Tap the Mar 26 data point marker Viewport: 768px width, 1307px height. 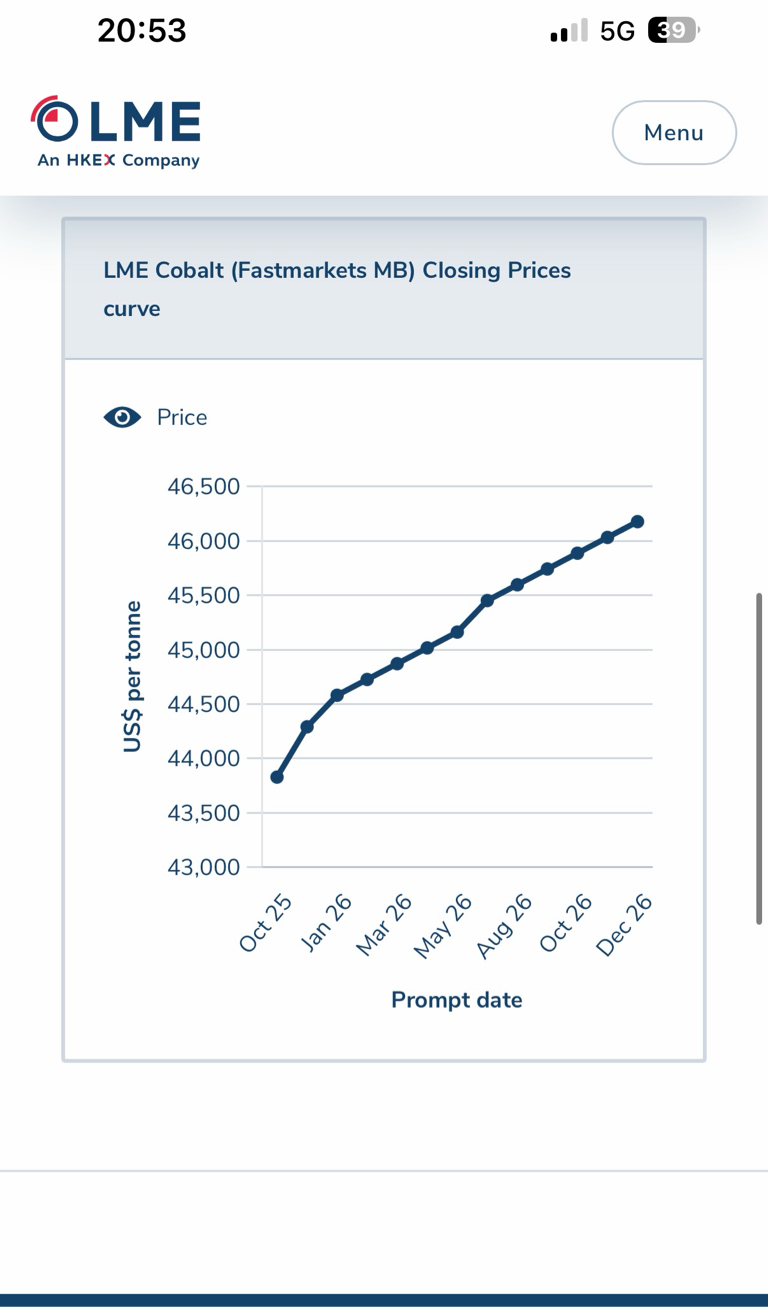397,663
